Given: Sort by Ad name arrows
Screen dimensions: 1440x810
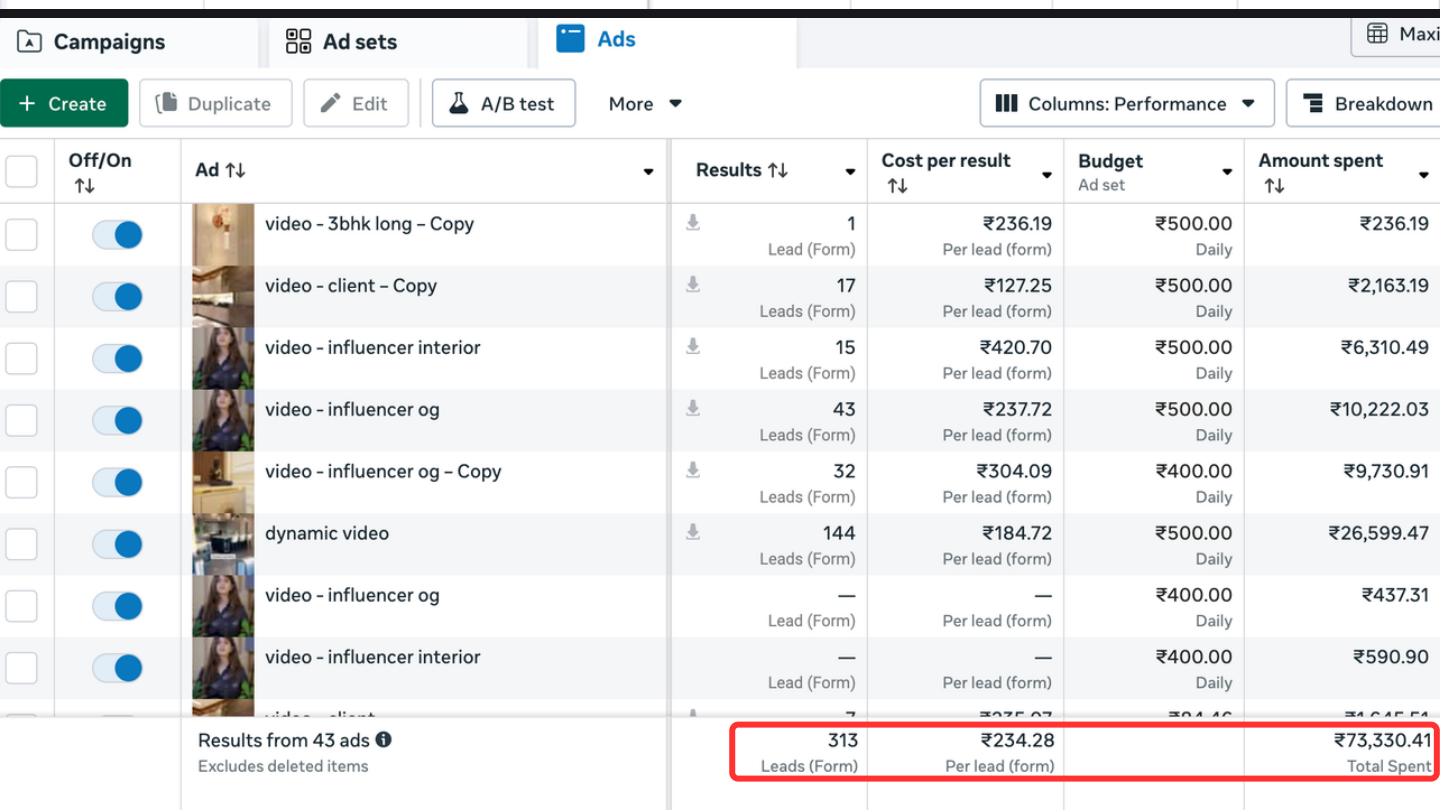Looking at the screenshot, I should pos(235,170).
